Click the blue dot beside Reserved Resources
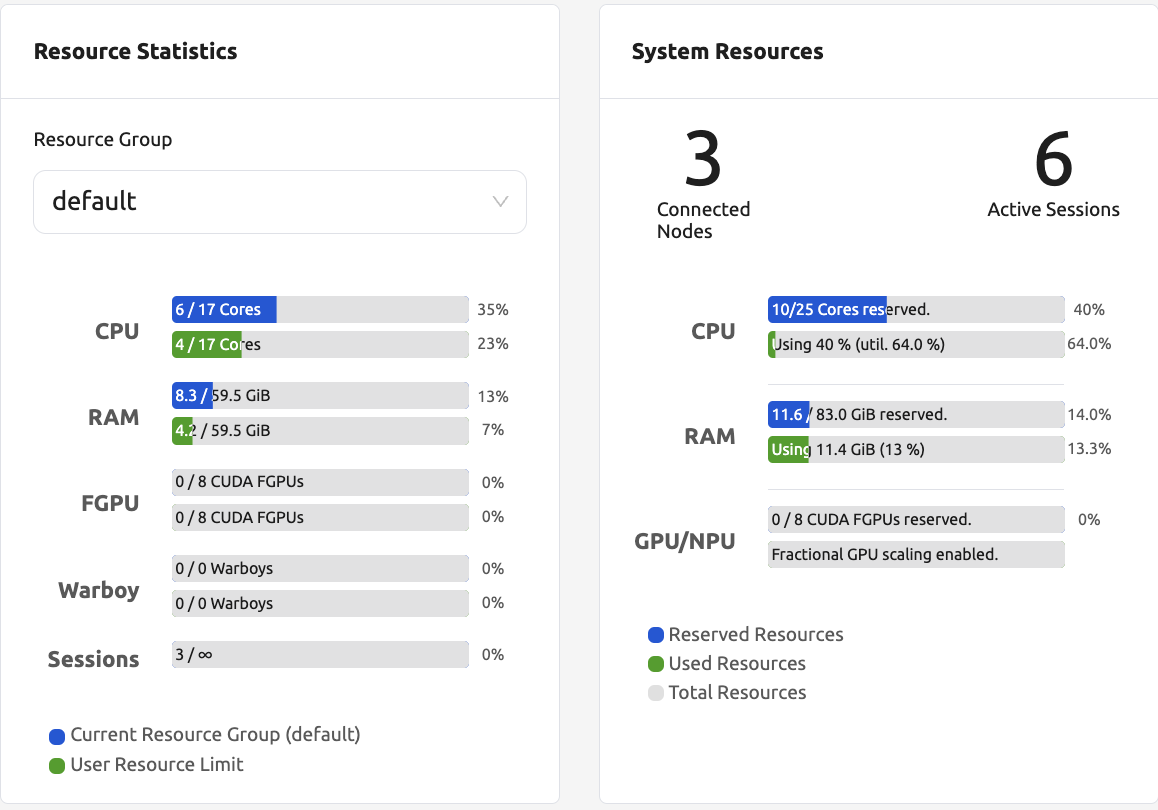The height and width of the screenshot is (810, 1158). [x=656, y=635]
